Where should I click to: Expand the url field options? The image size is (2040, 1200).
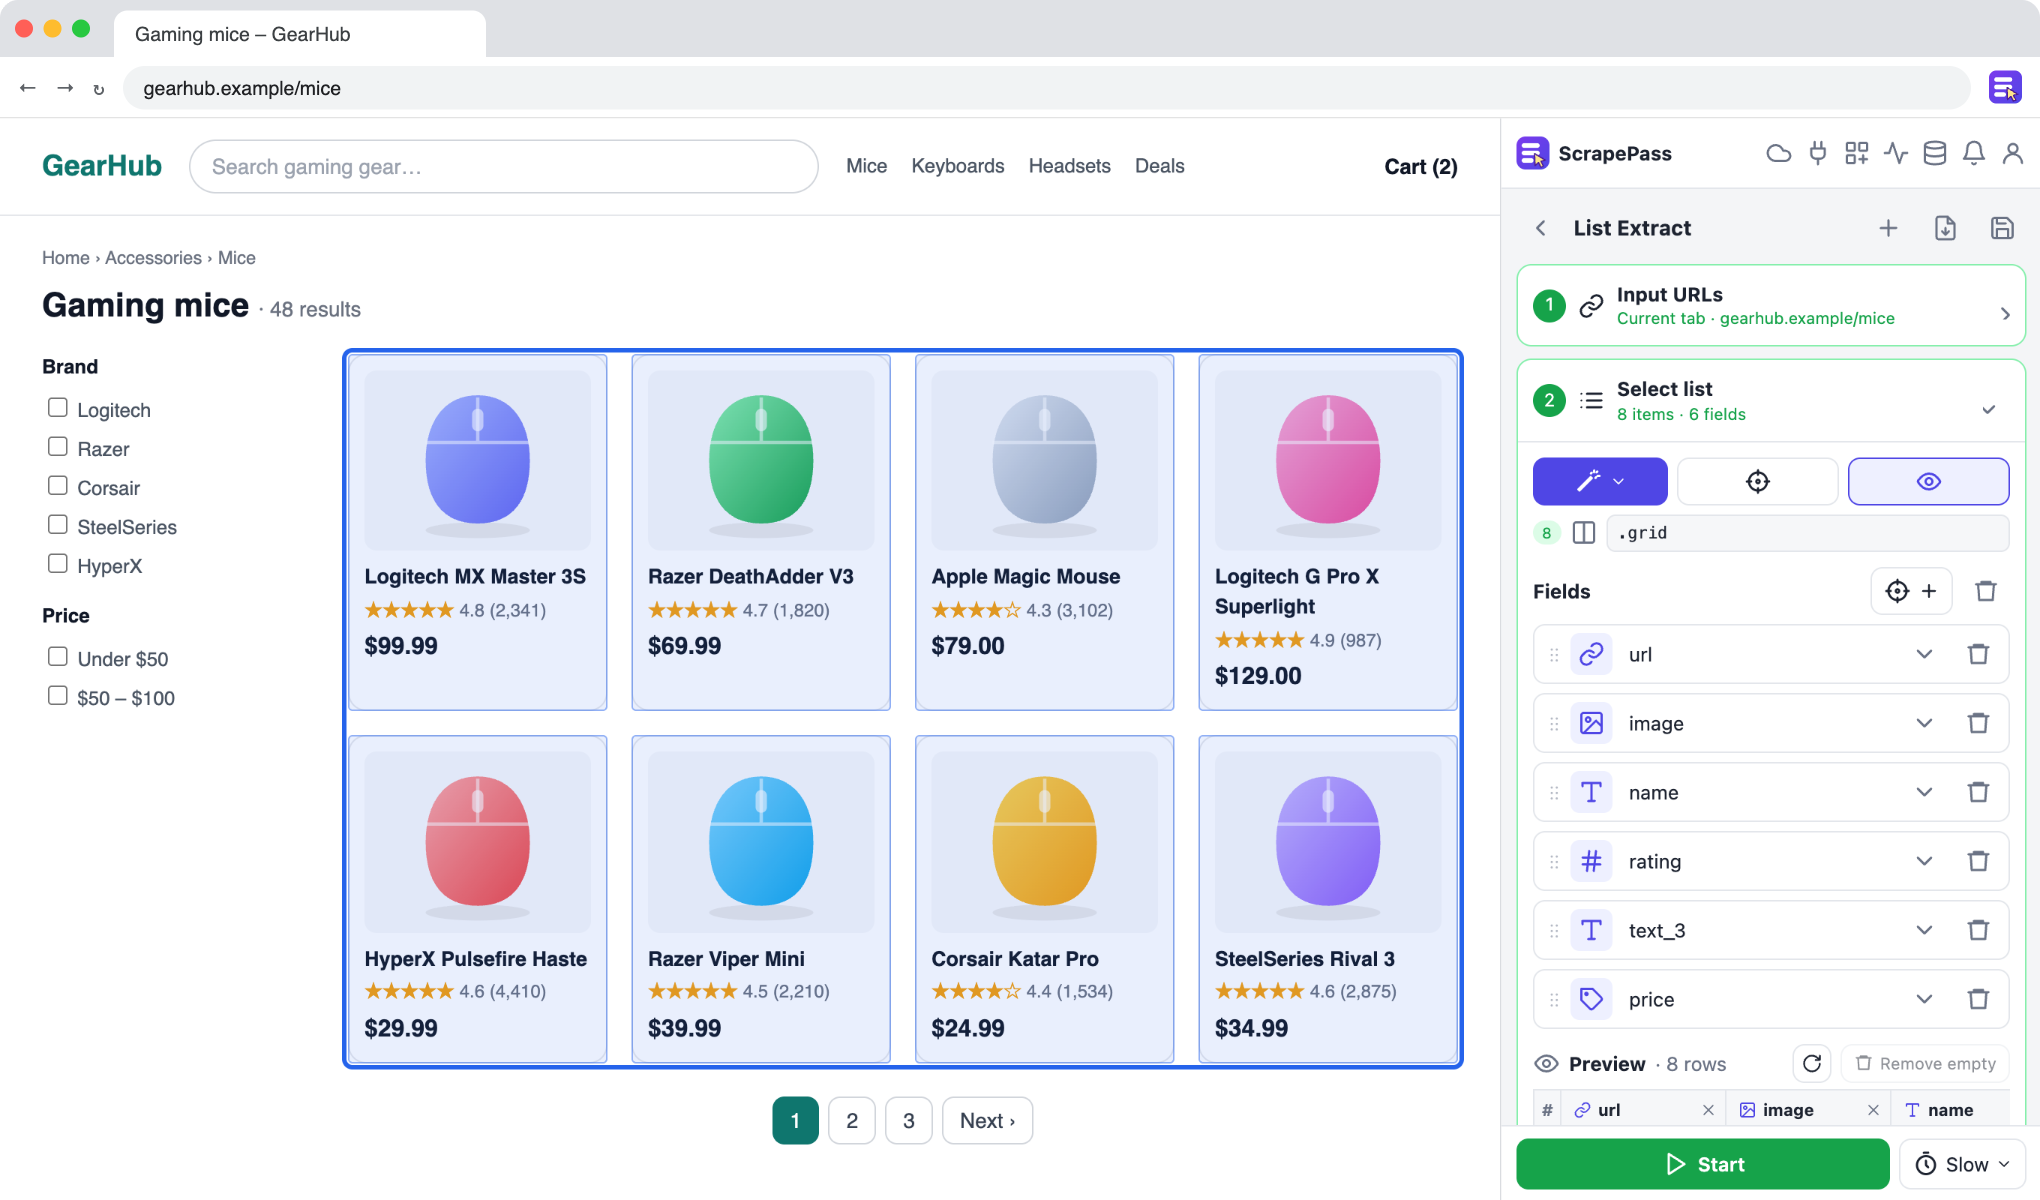click(x=1924, y=654)
